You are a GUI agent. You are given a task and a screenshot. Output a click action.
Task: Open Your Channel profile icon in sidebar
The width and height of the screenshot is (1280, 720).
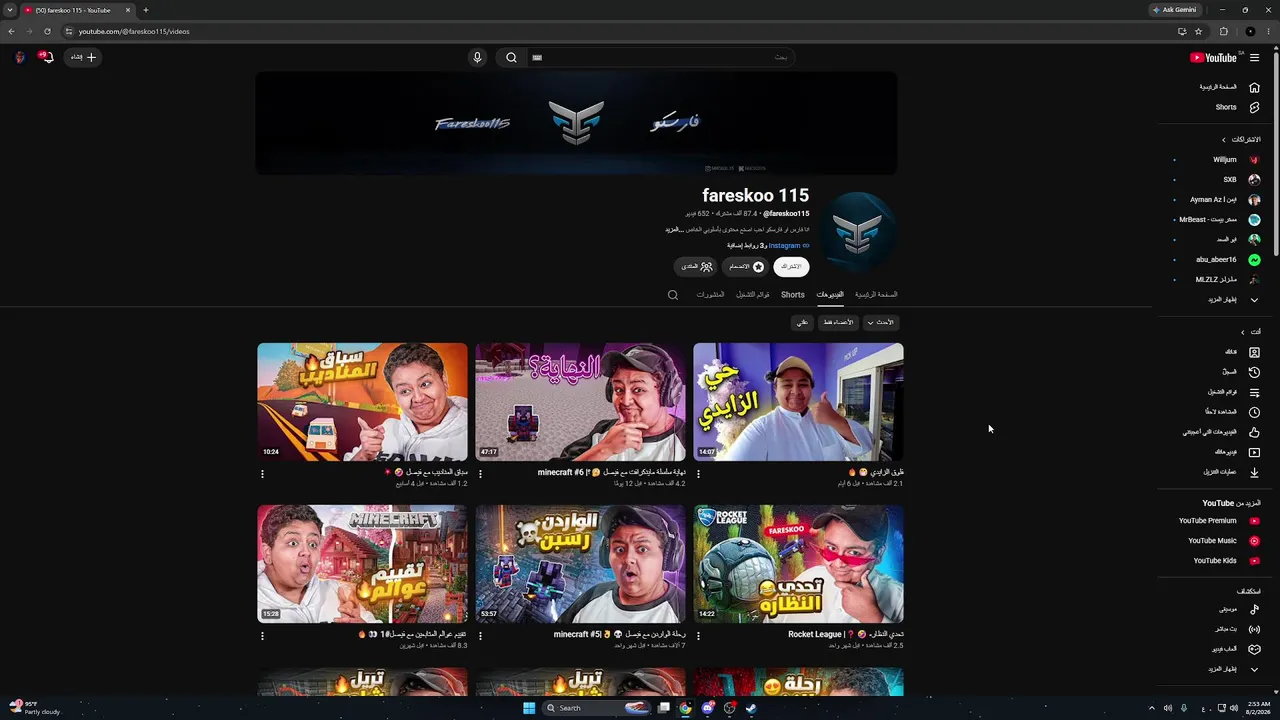pos(1254,352)
